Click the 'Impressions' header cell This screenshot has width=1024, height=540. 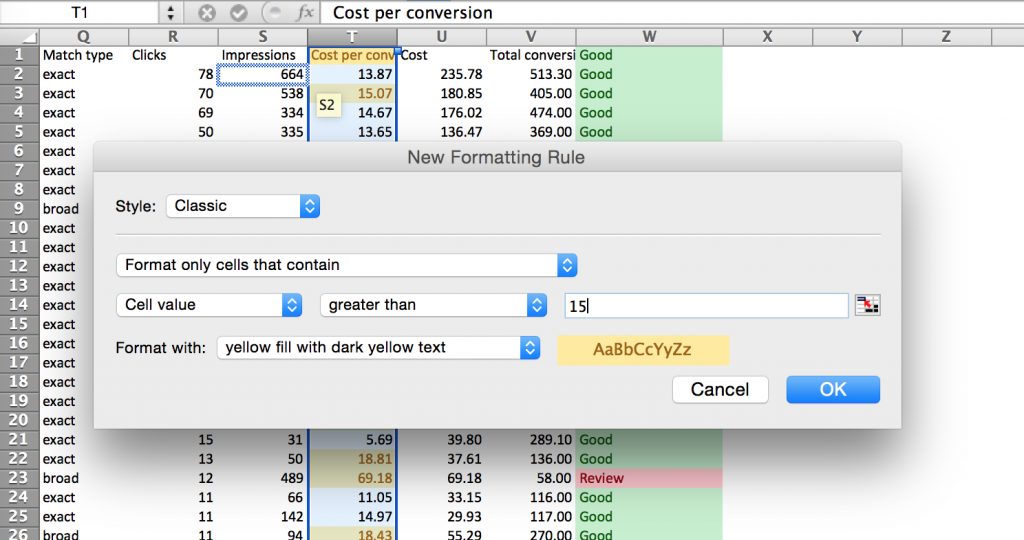[x=263, y=56]
